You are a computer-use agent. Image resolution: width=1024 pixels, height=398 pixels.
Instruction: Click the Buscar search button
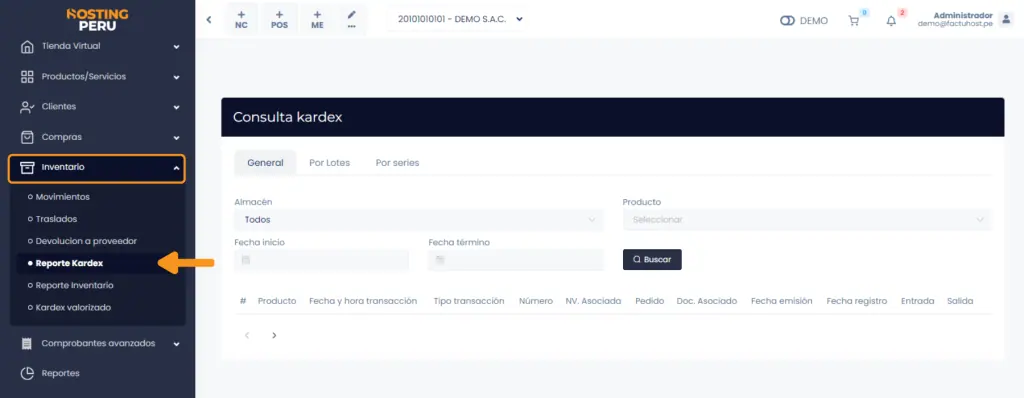click(652, 259)
